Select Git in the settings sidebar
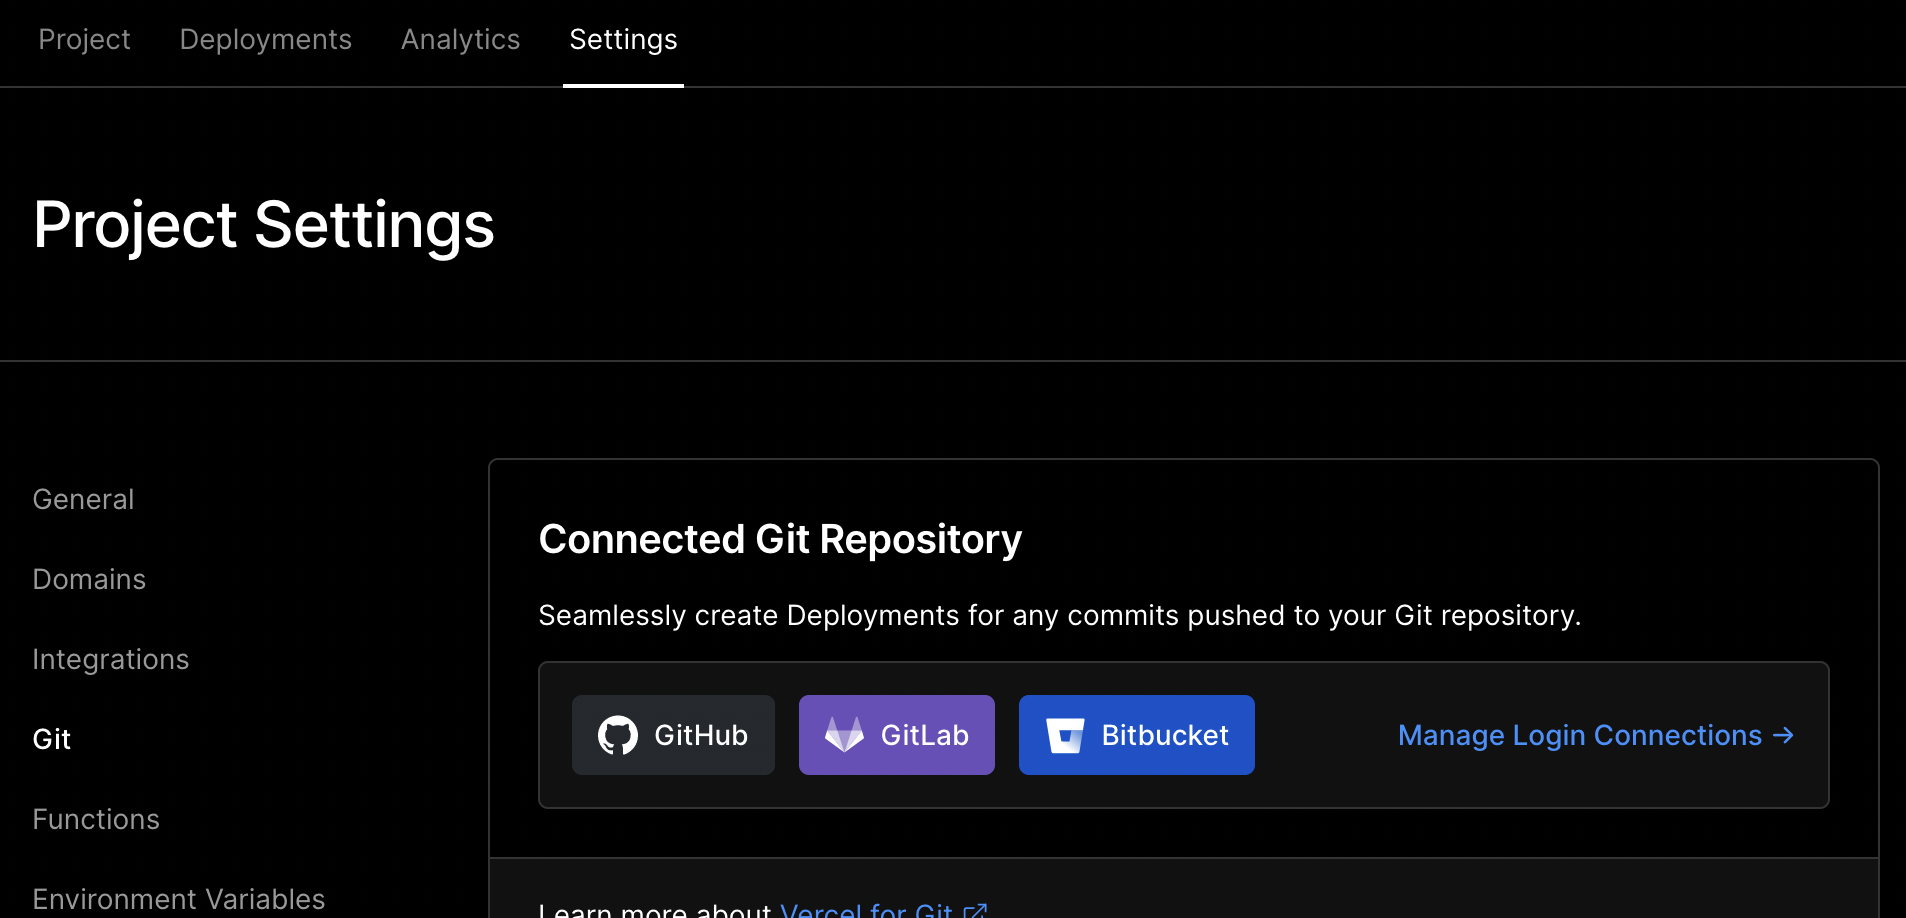 pyautogui.click(x=52, y=739)
